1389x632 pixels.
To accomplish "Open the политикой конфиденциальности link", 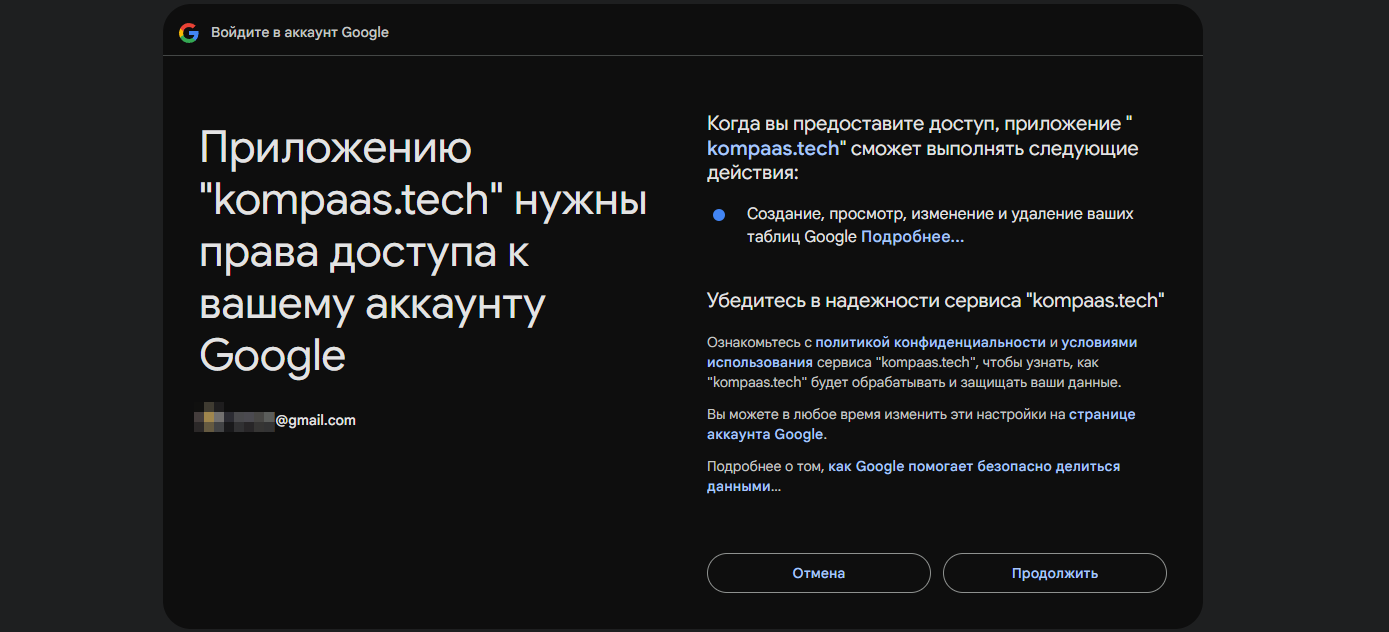I will (x=930, y=342).
